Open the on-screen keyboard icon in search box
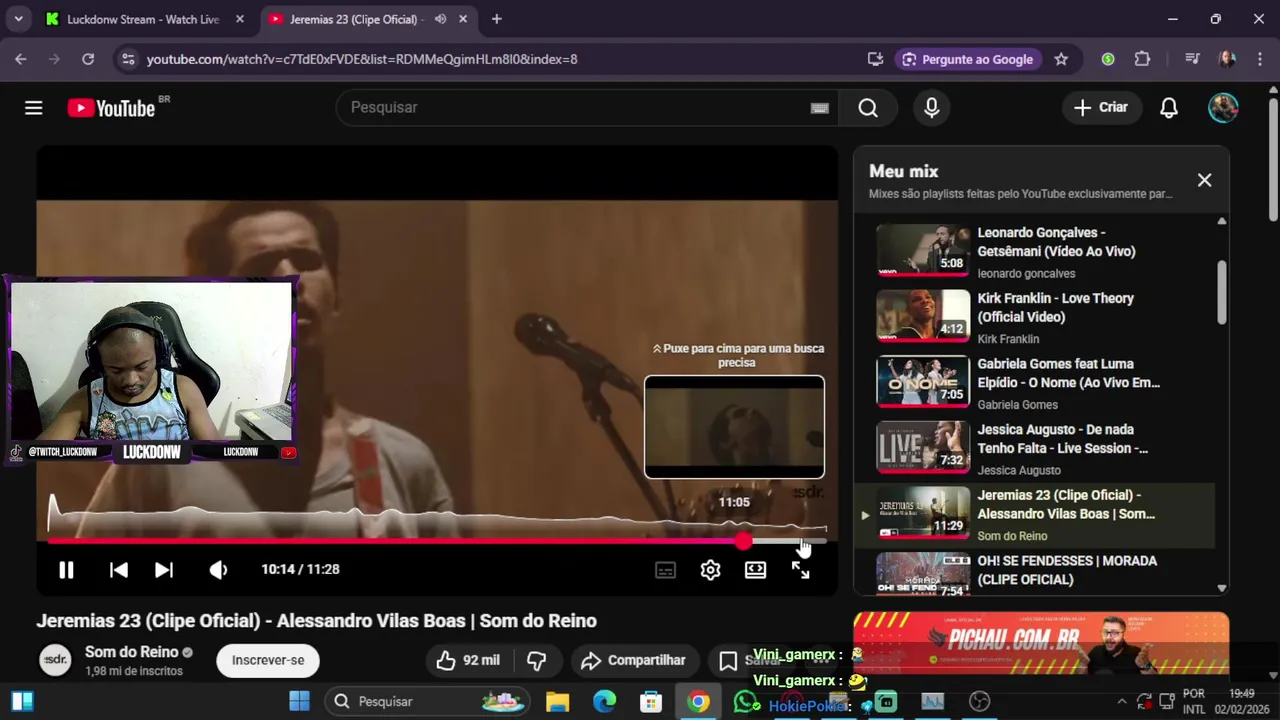Image resolution: width=1280 pixels, height=720 pixels. [820, 108]
